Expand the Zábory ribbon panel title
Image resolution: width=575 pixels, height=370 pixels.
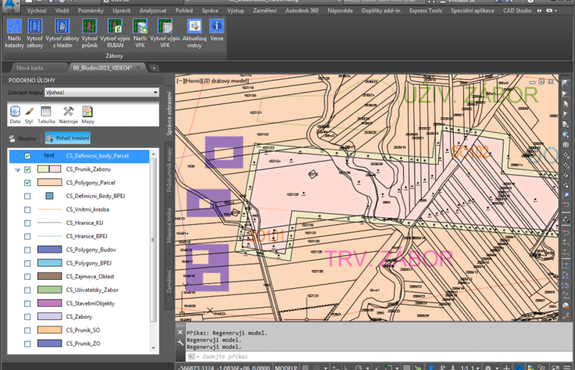coord(114,56)
